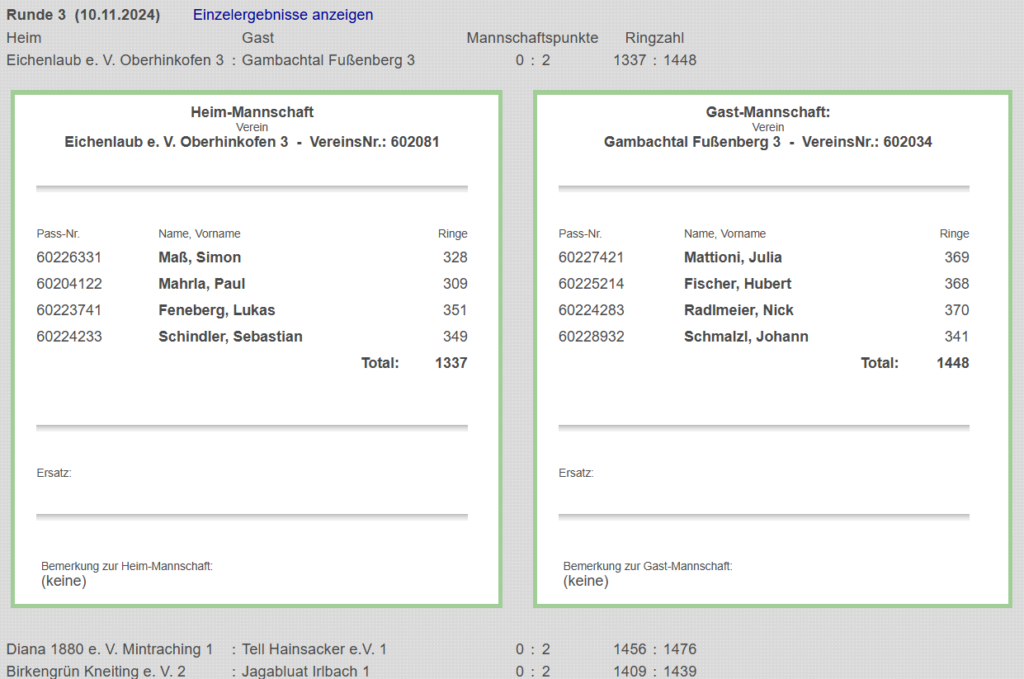Image resolution: width=1024 pixels, height=679 pixels.
Task: Click shooter name Mattioni, Julia
Action: tap(732, 258)
